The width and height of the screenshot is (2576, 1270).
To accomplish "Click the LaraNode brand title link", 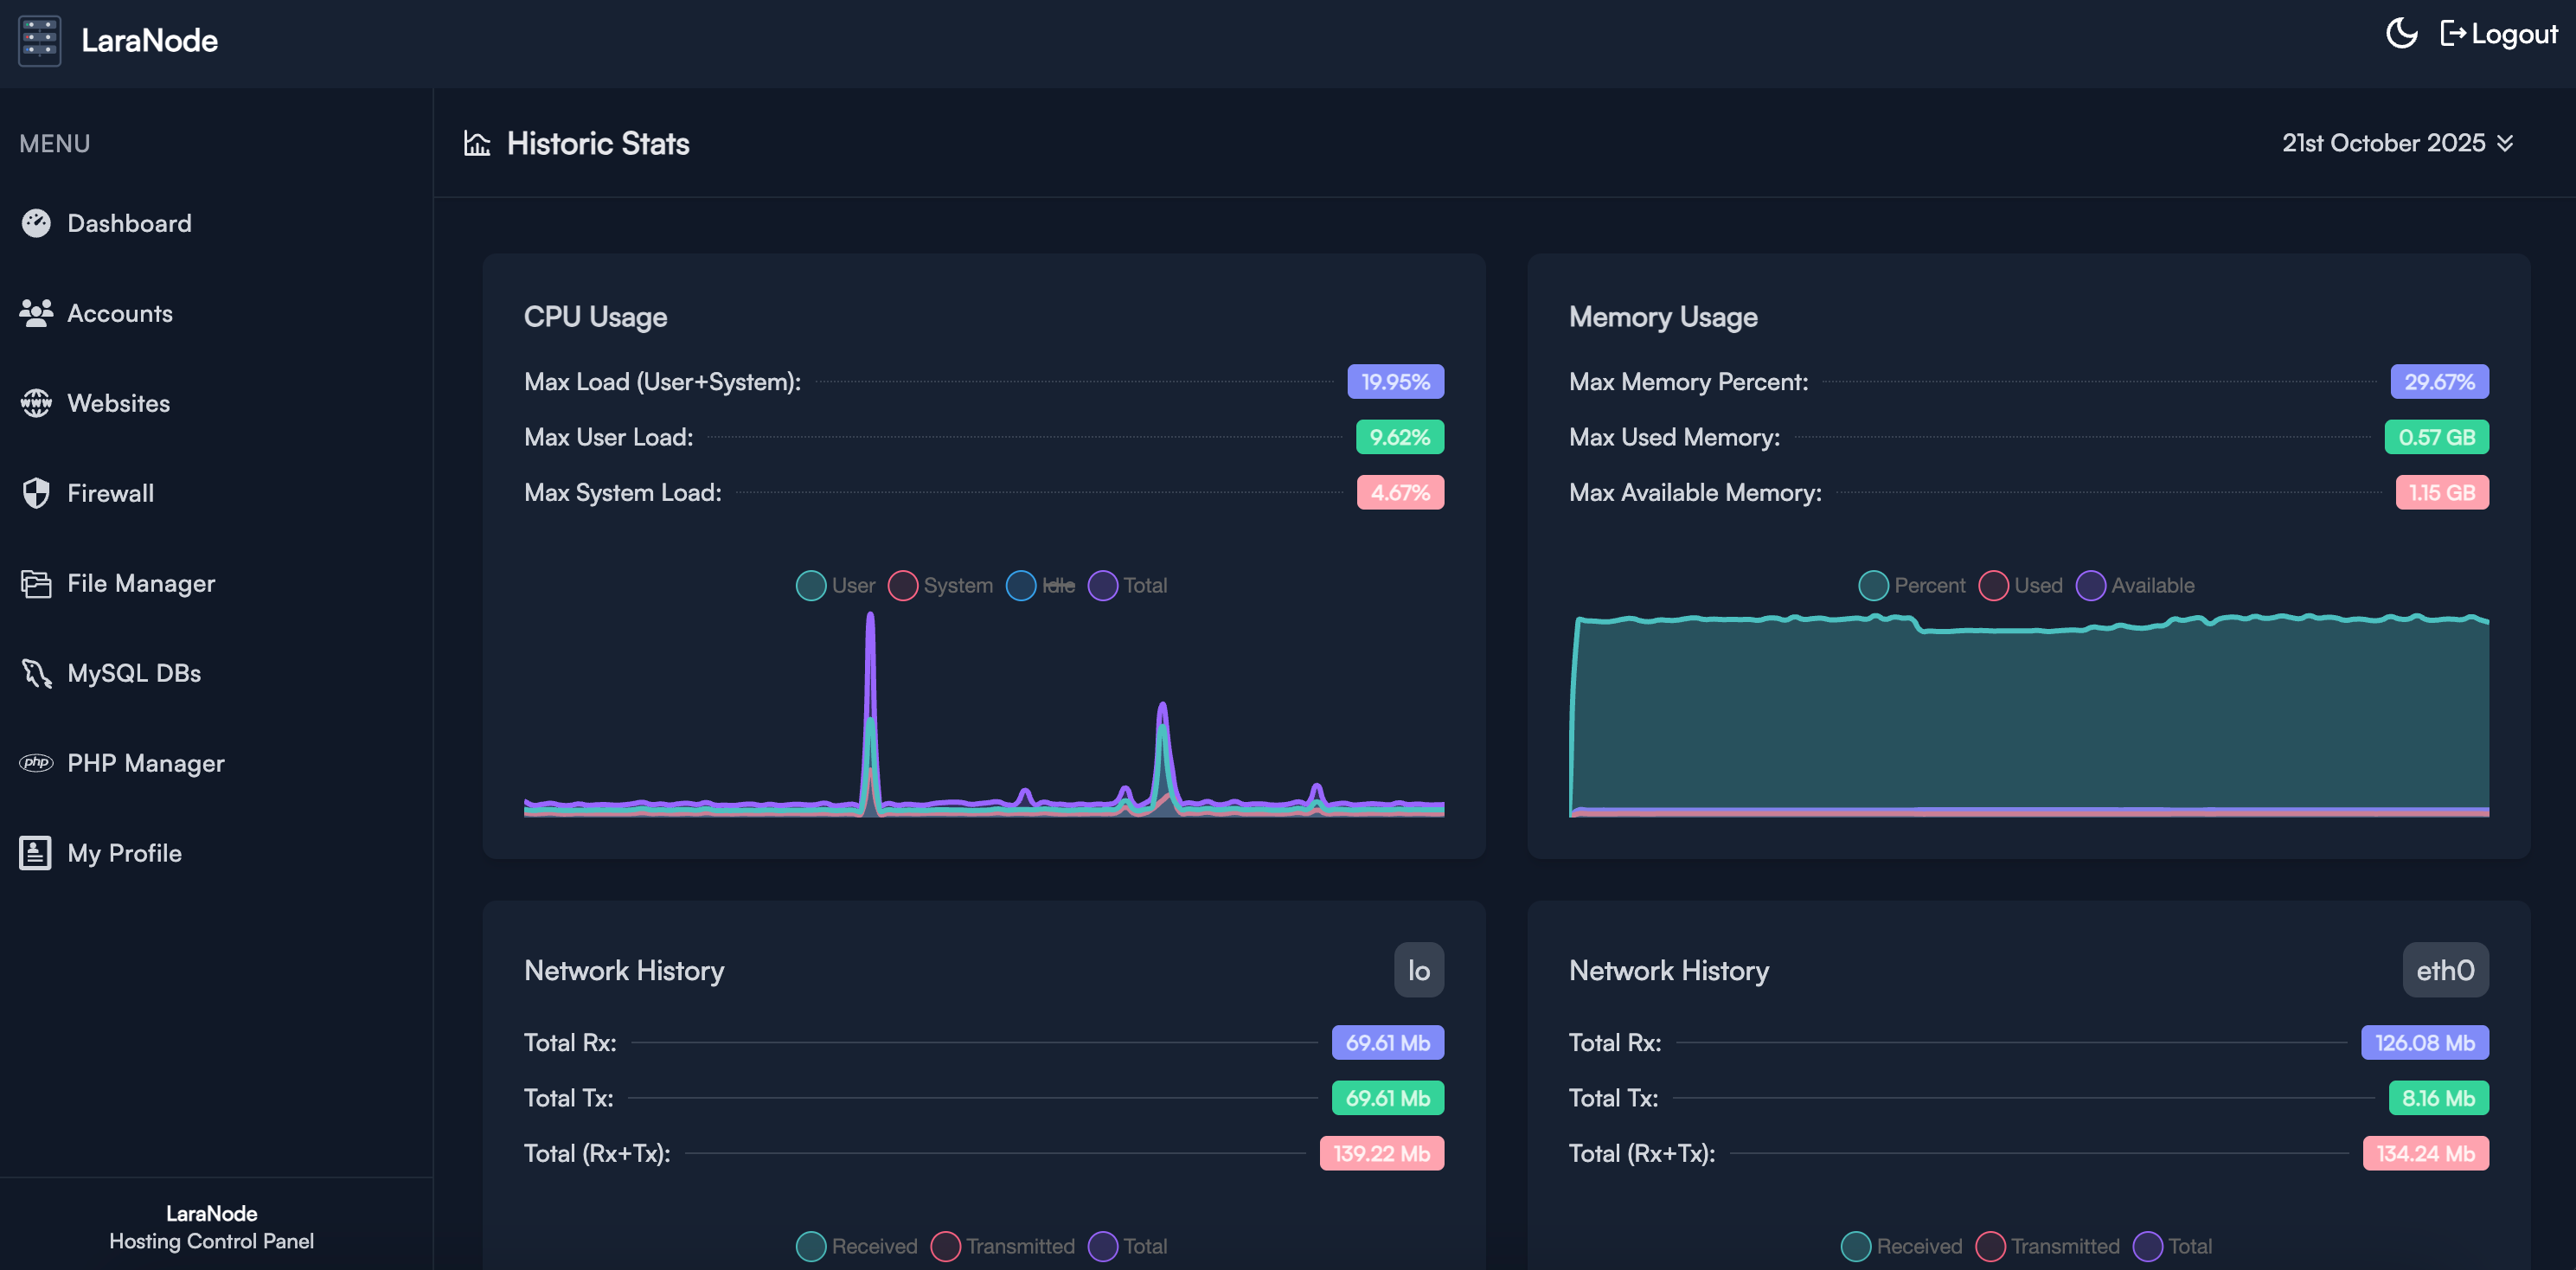I will [149, 40].
